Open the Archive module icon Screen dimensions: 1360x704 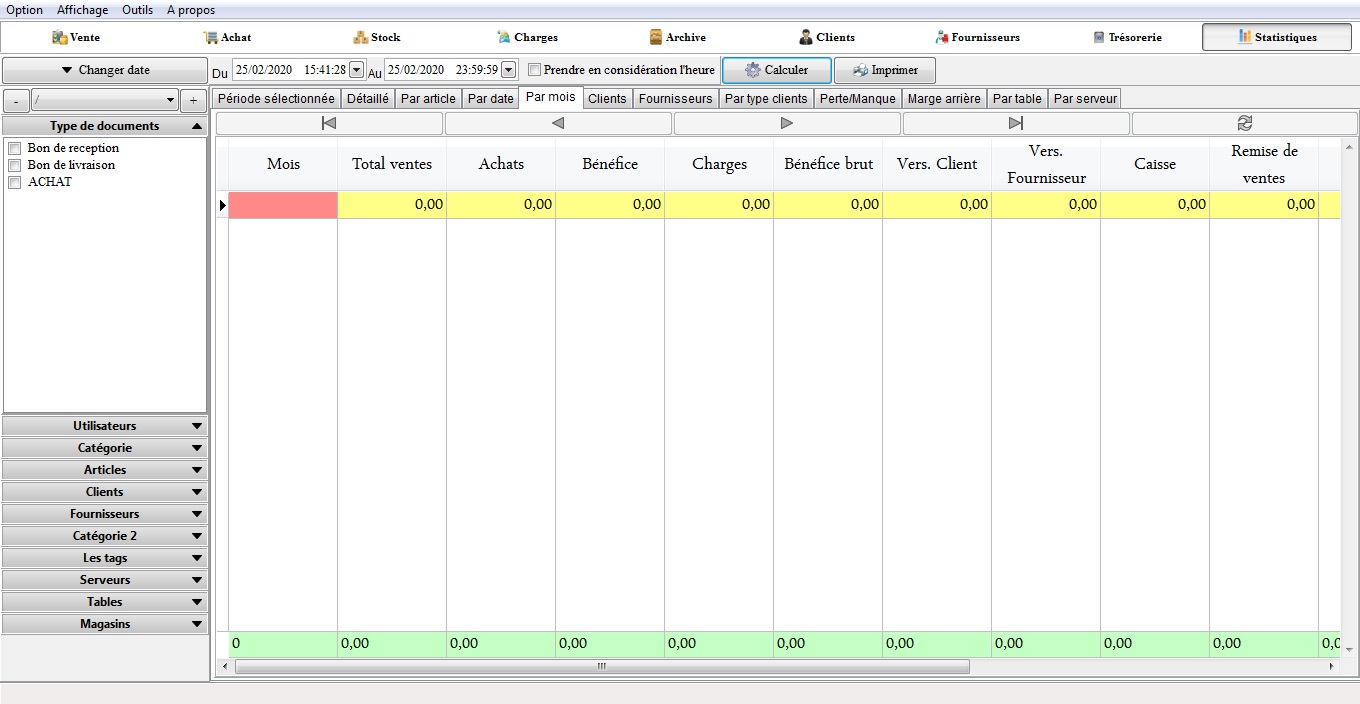point(656,38)
